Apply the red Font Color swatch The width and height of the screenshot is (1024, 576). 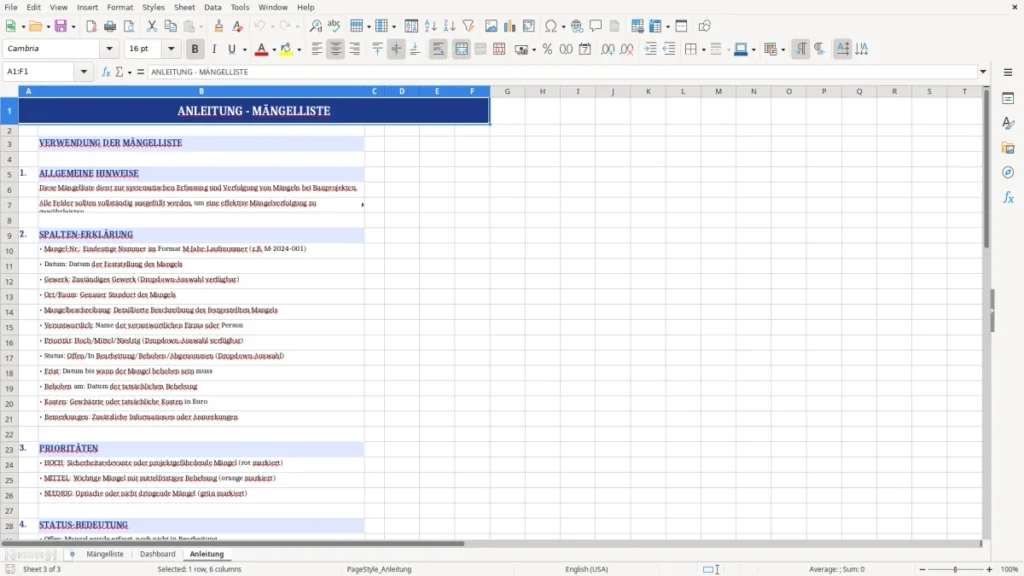[261, 50]
